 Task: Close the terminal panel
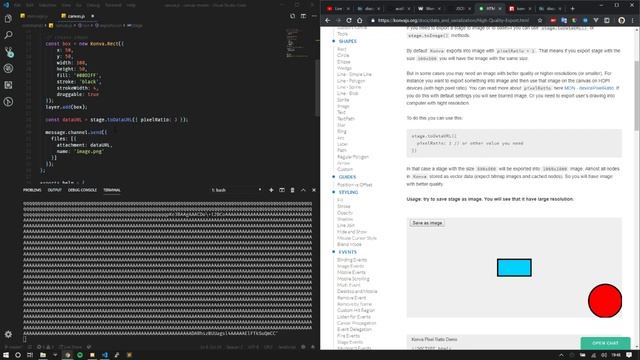pos(313,190)
